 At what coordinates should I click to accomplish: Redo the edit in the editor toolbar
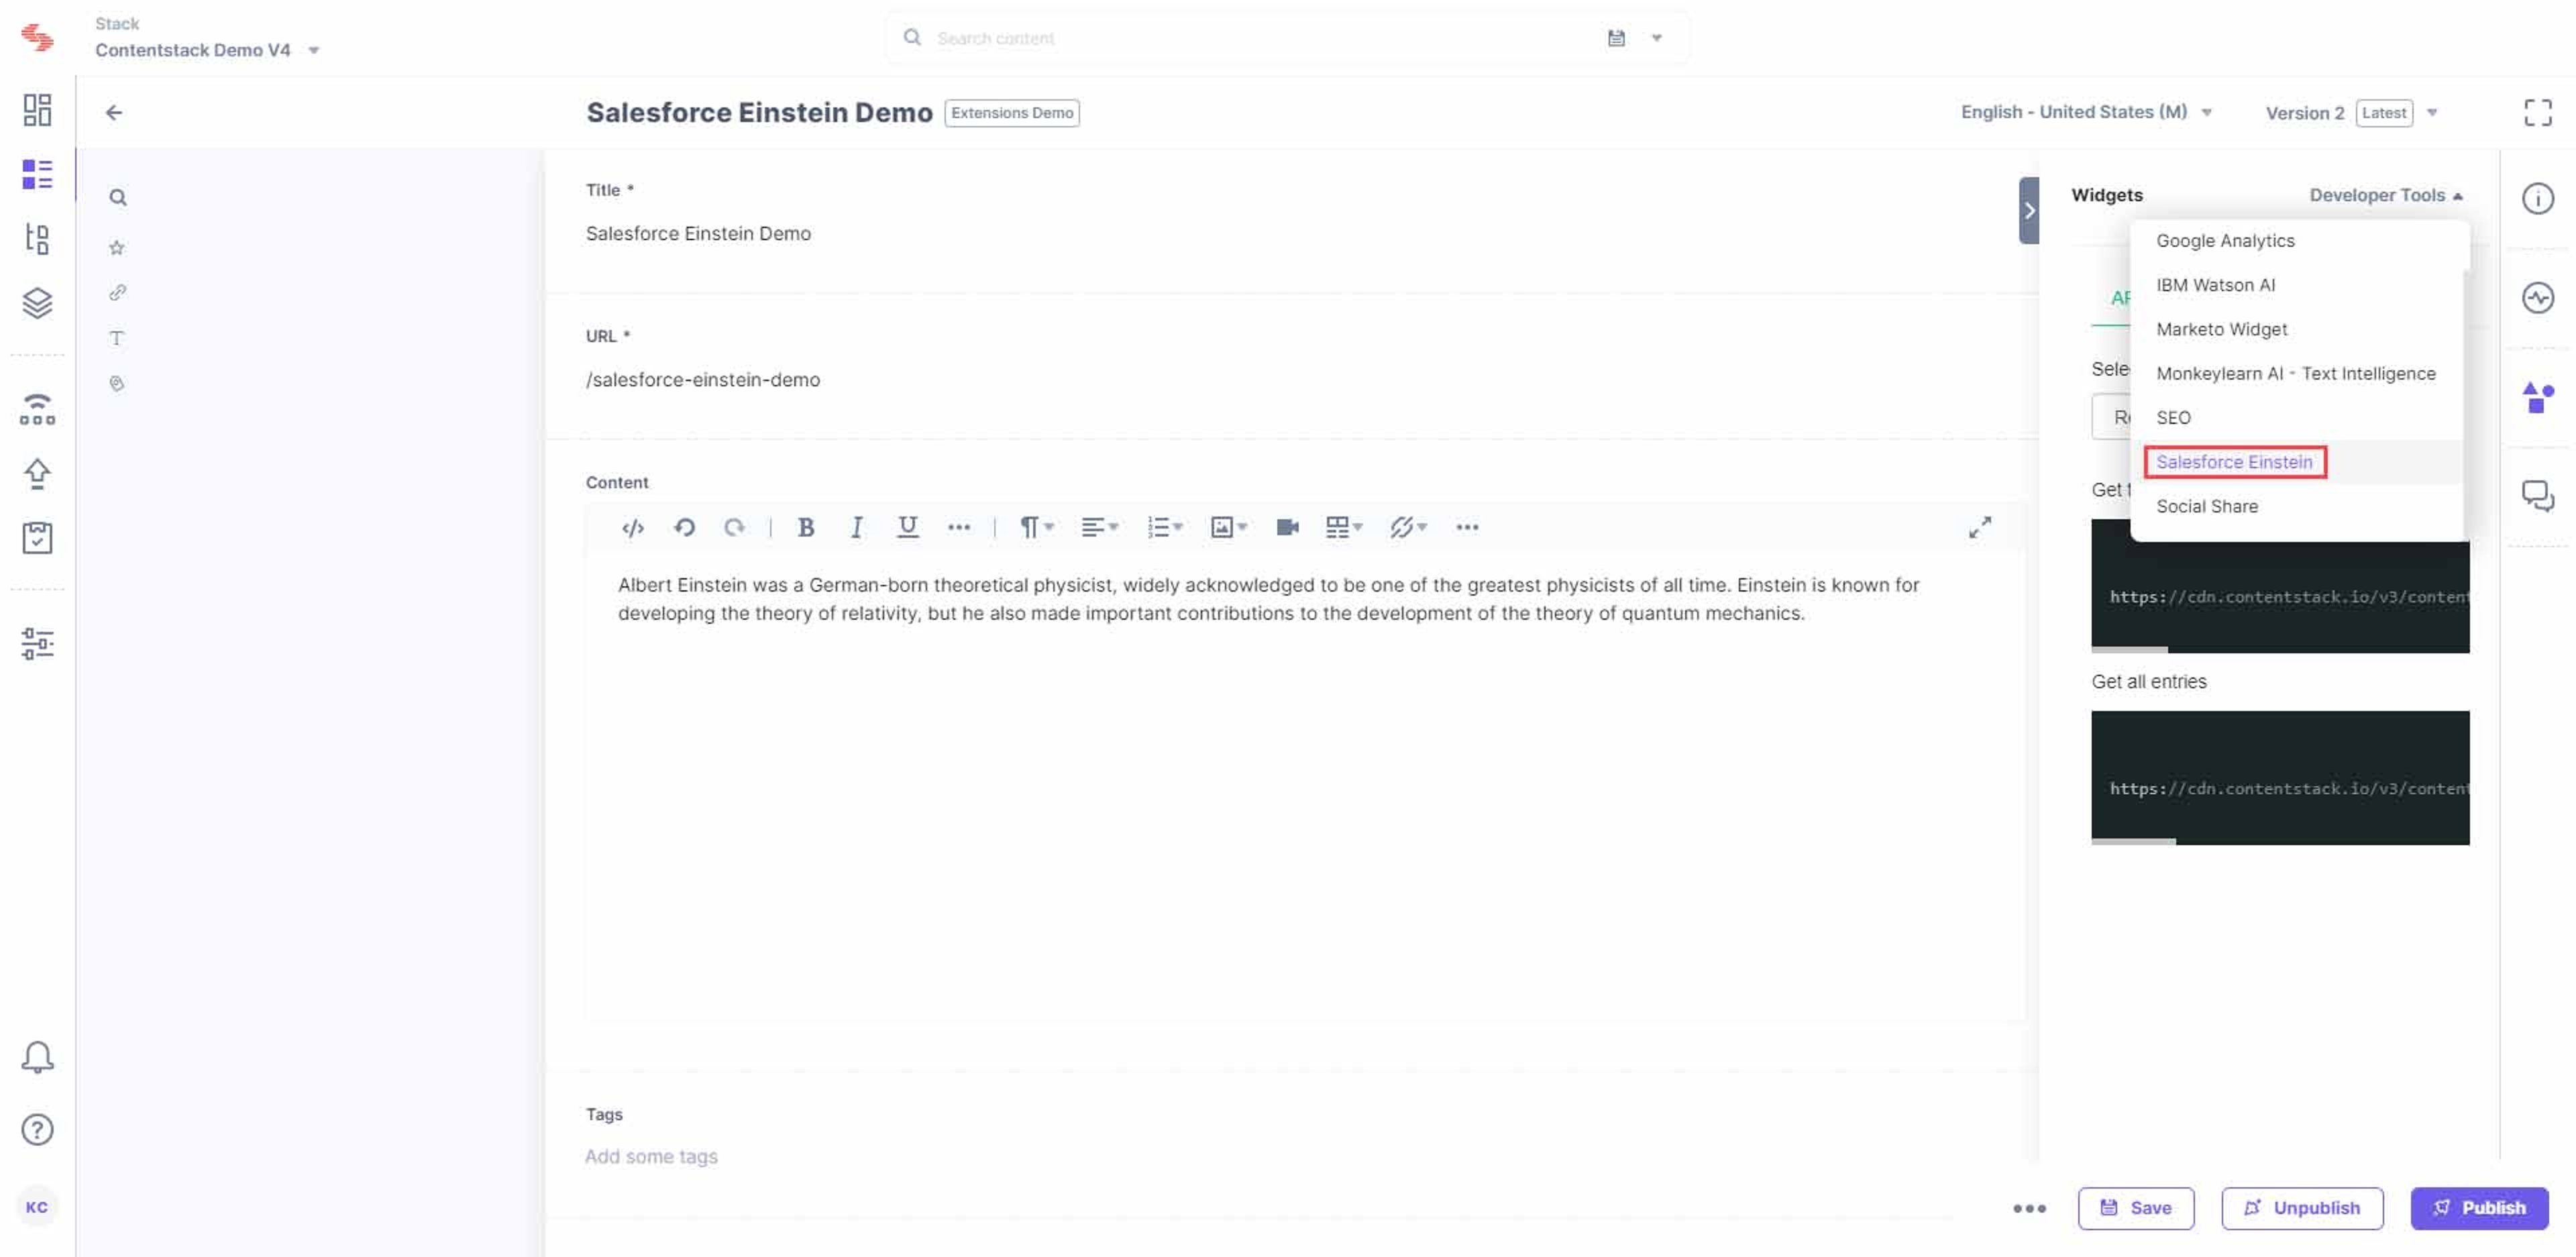pos(734,527)
